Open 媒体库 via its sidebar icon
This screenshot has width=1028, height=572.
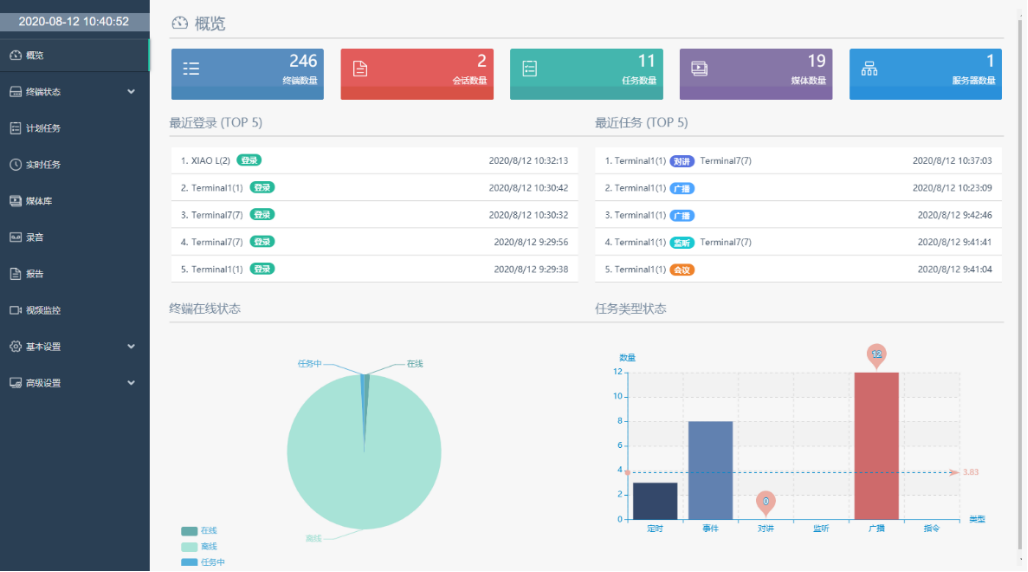(15, 201)
